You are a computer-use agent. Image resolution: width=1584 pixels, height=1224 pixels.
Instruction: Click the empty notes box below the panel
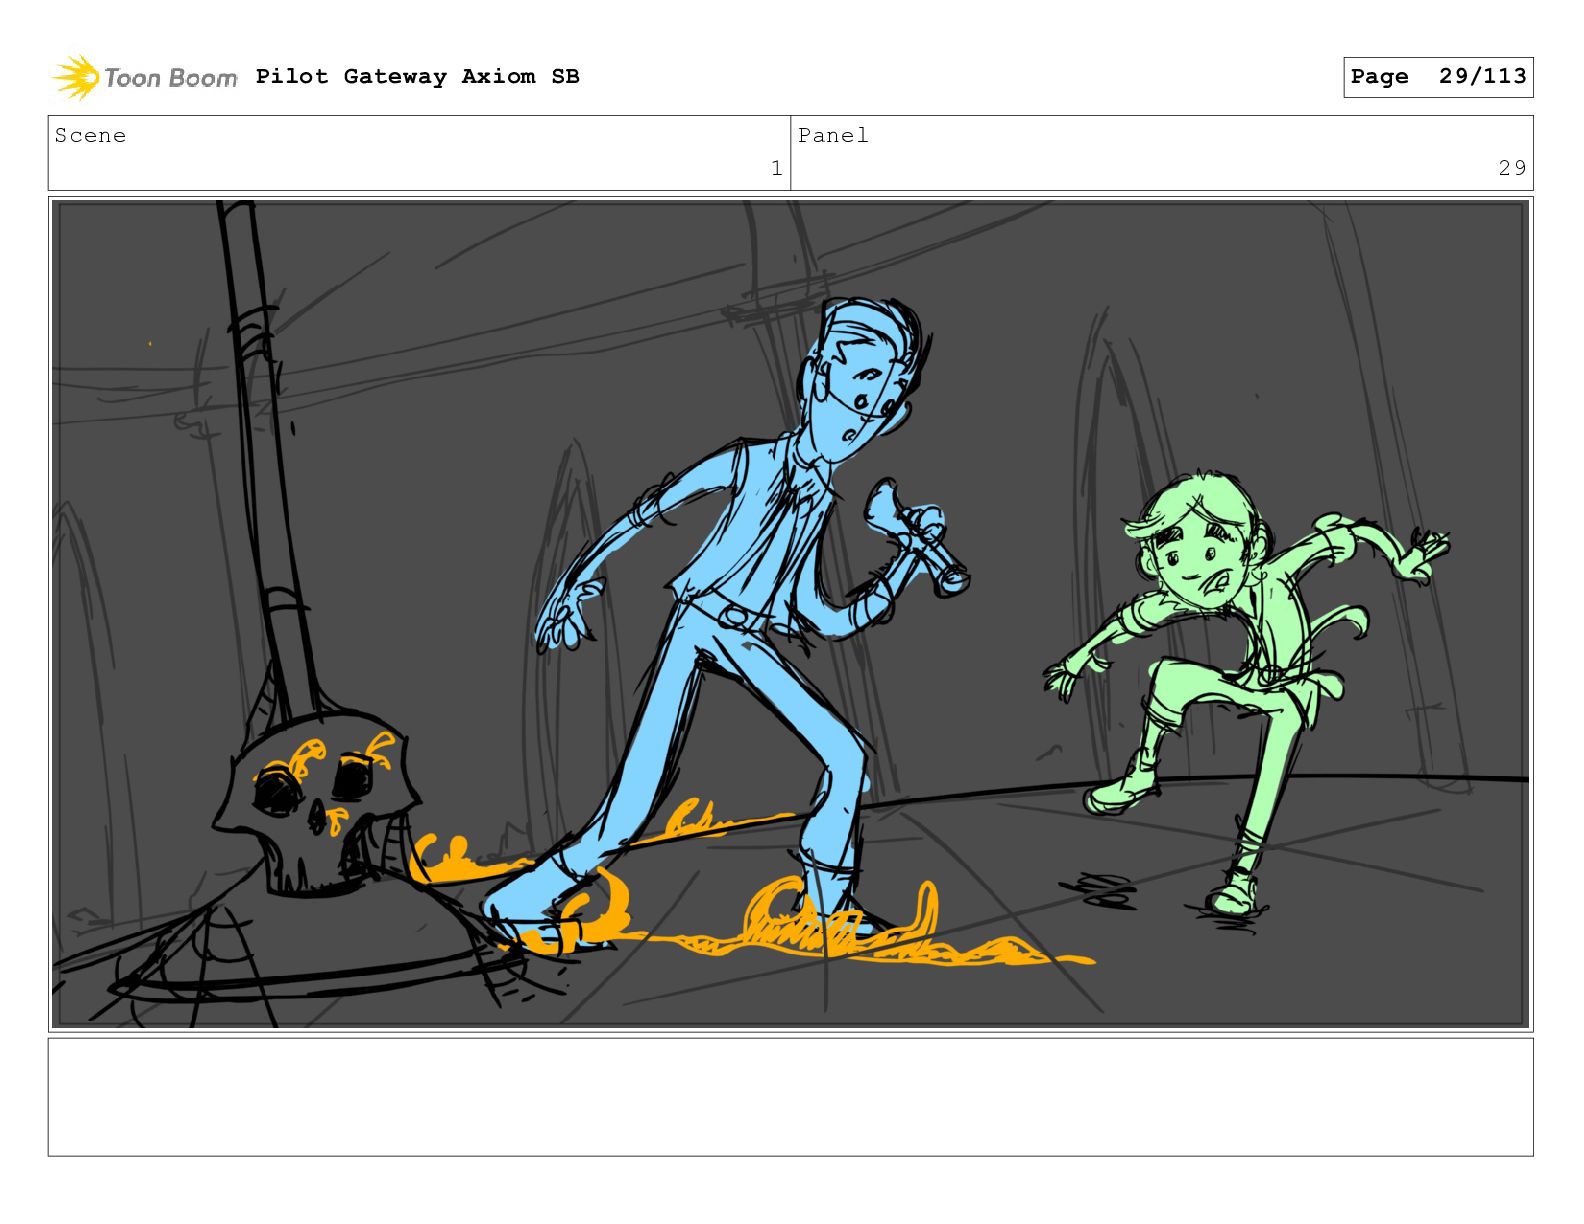[791, 1097]
